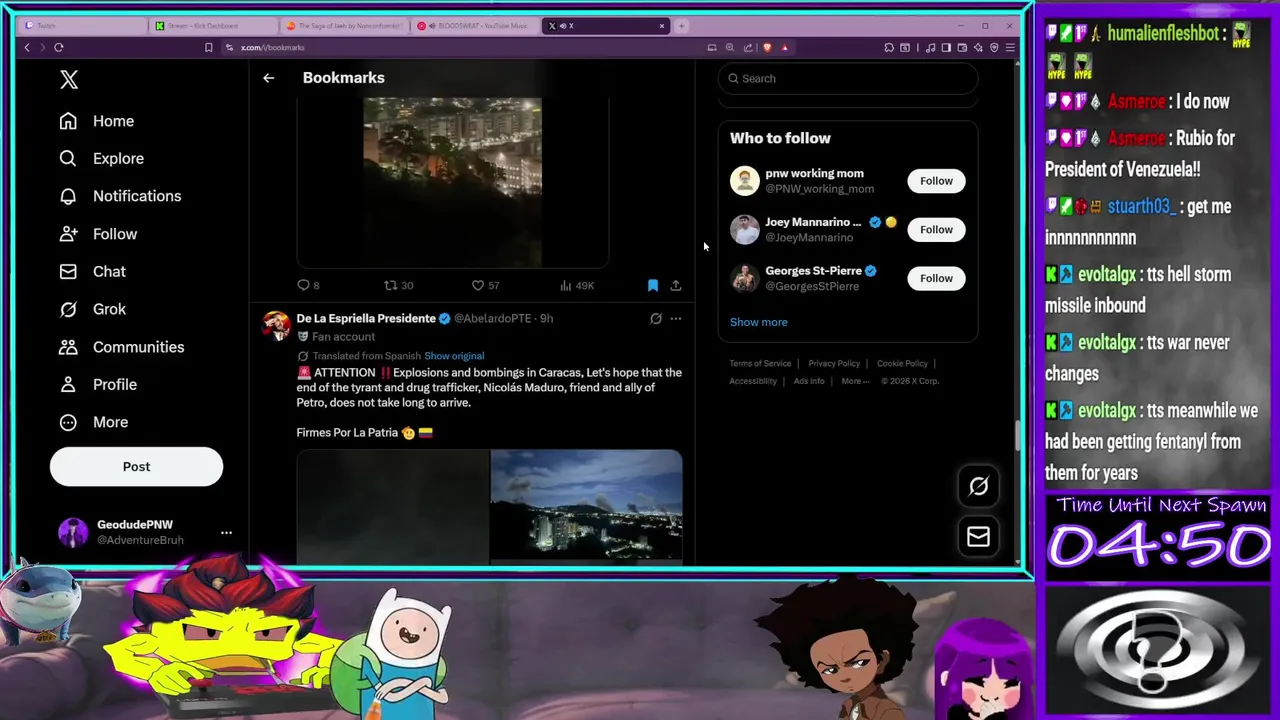
Task: Click @AbelardoPTE handle text
Action: pos(493,318)
